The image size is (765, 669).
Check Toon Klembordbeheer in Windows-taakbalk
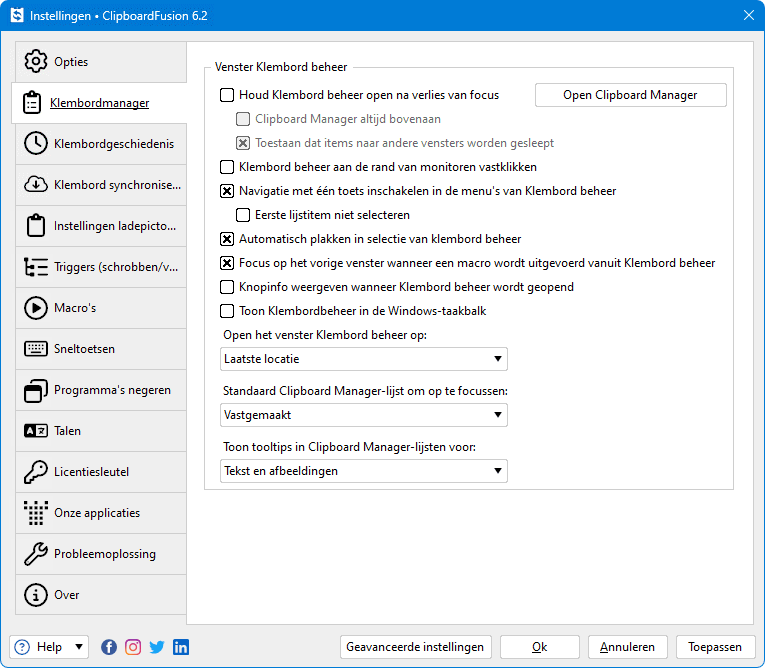click(227, 311)
